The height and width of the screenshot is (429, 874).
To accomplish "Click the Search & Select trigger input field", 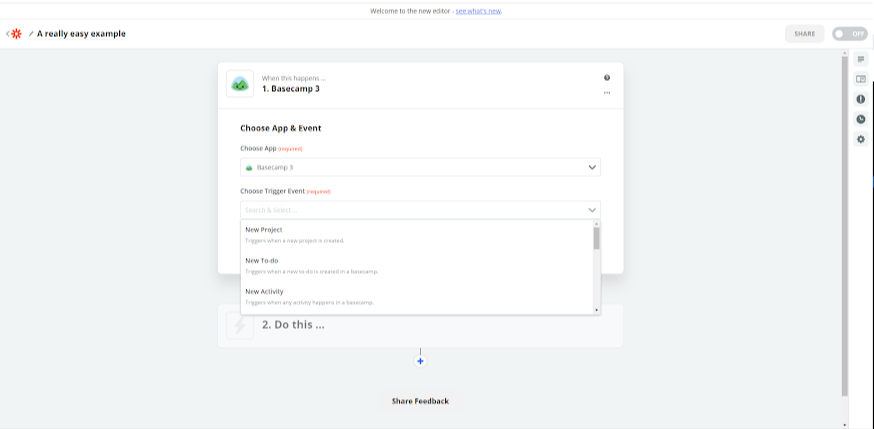I will (420, 210).
